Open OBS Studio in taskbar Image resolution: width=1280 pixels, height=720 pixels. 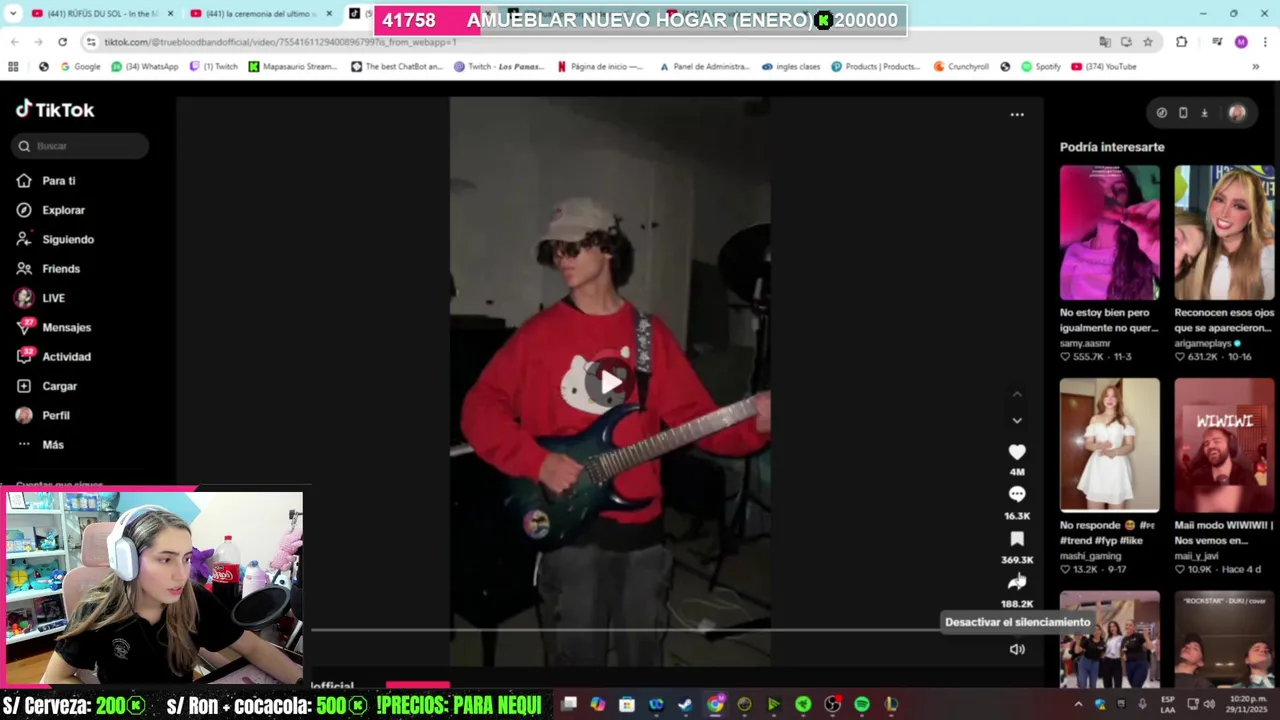(832, 704)
